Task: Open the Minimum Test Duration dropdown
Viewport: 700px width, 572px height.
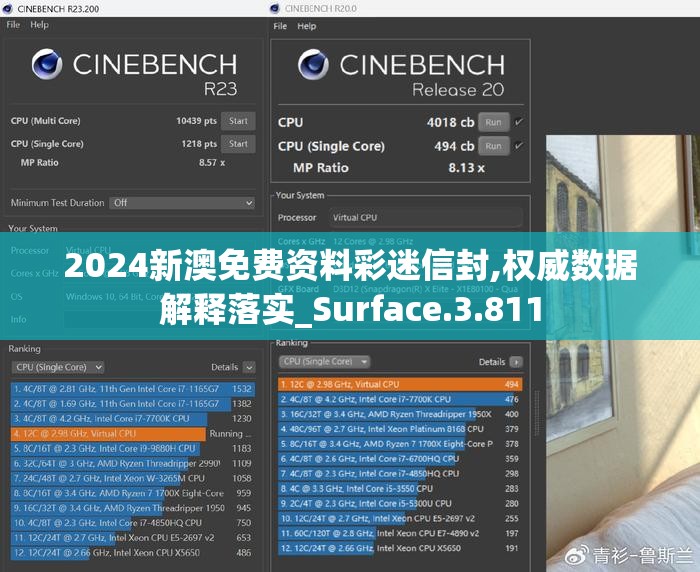Action: pos(182,203)
